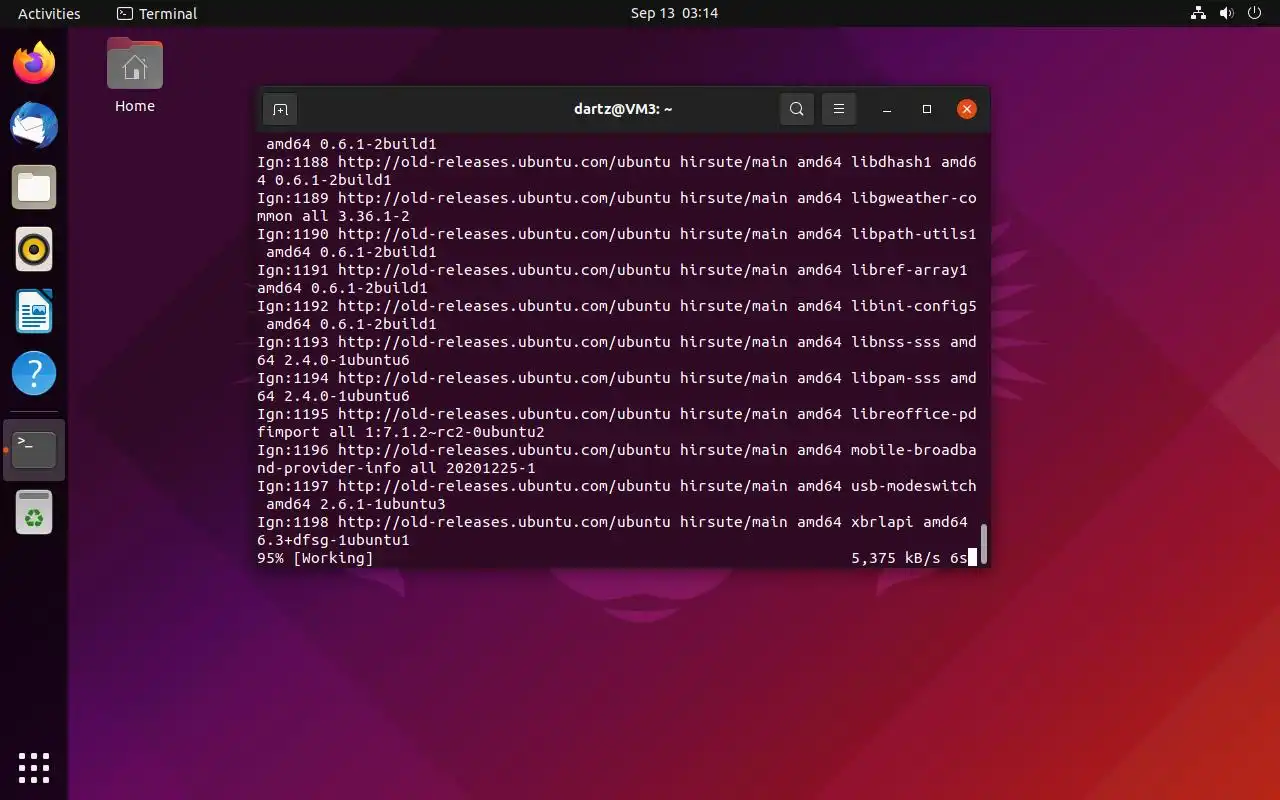Open LibreOffice Writer from the dock
The image size is (1280, 800).
(34, 311)
